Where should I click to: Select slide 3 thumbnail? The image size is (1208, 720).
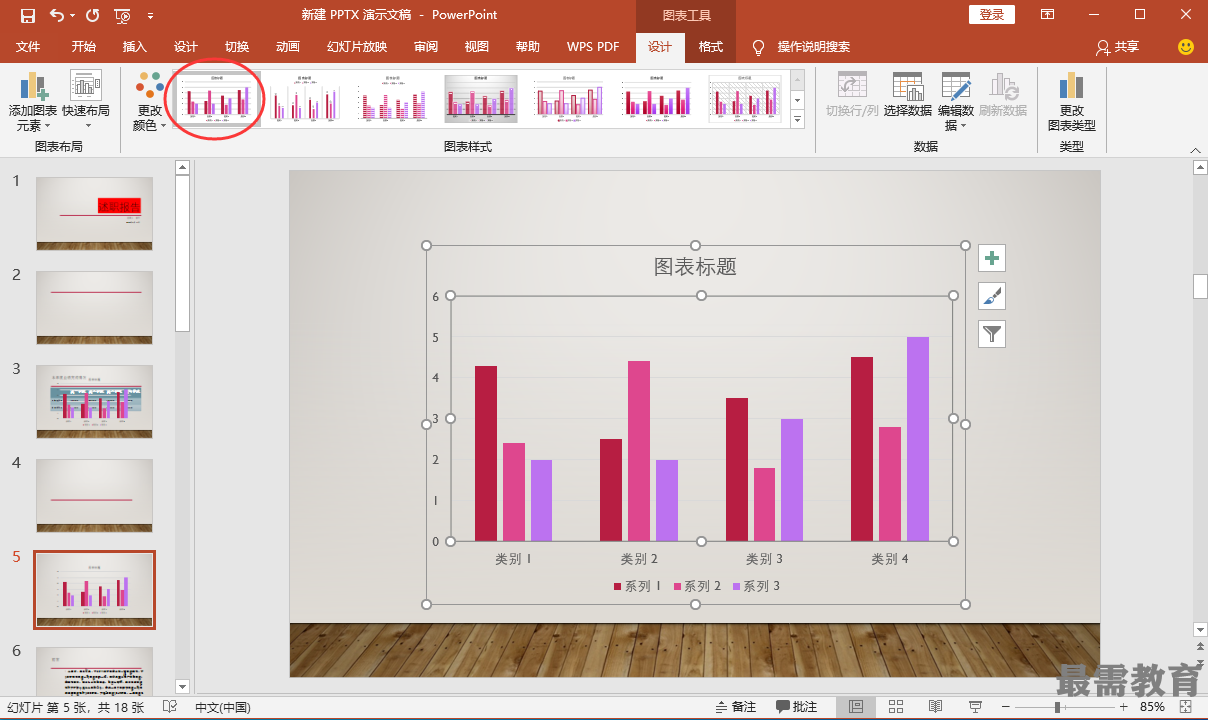[x=95, y=401]
